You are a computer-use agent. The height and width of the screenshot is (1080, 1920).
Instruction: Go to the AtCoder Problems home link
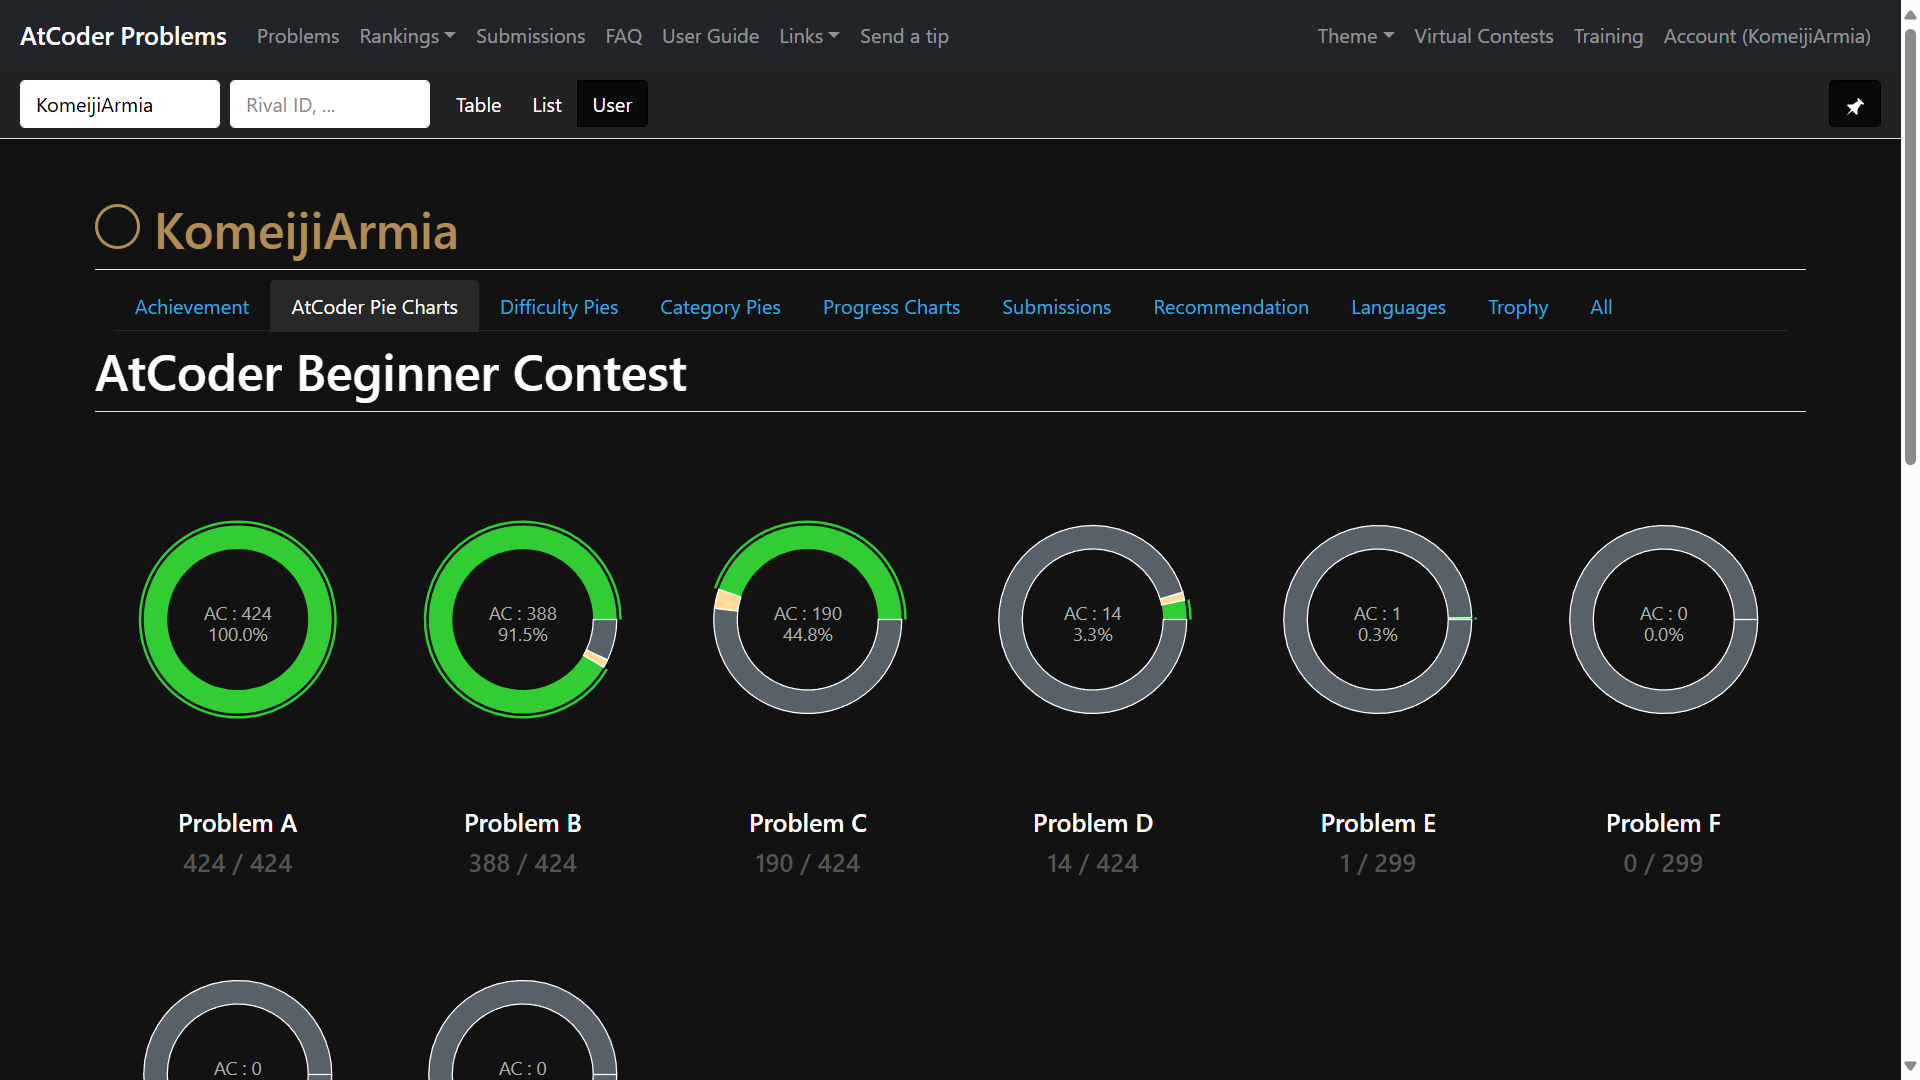coord(123,36)
